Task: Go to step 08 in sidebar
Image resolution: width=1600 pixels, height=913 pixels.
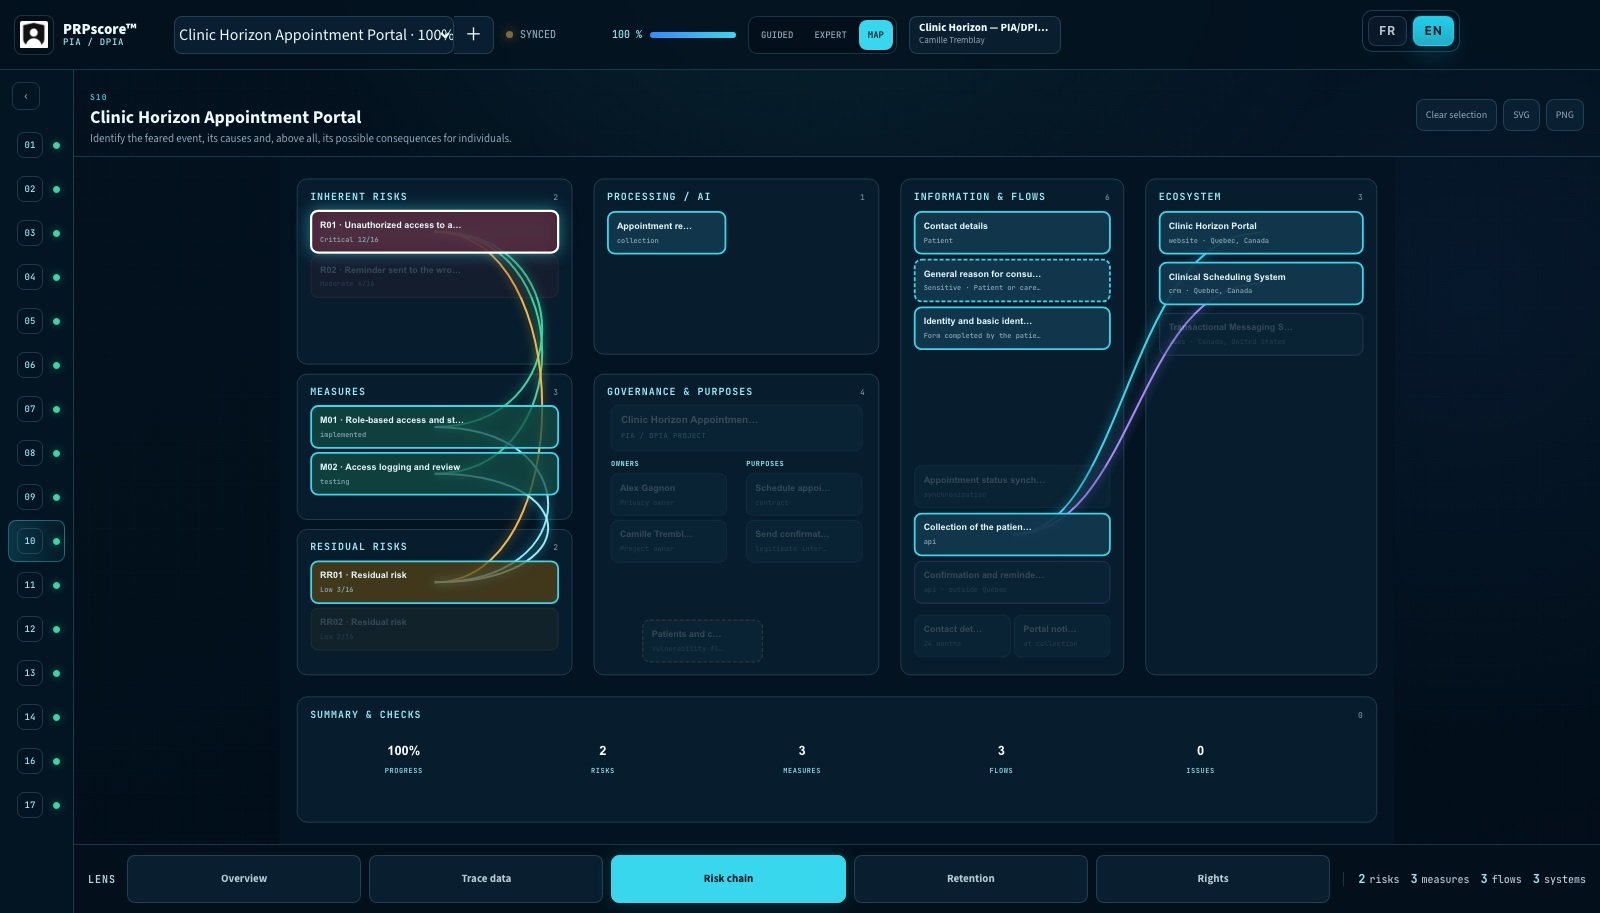Action: pos(30,453)
